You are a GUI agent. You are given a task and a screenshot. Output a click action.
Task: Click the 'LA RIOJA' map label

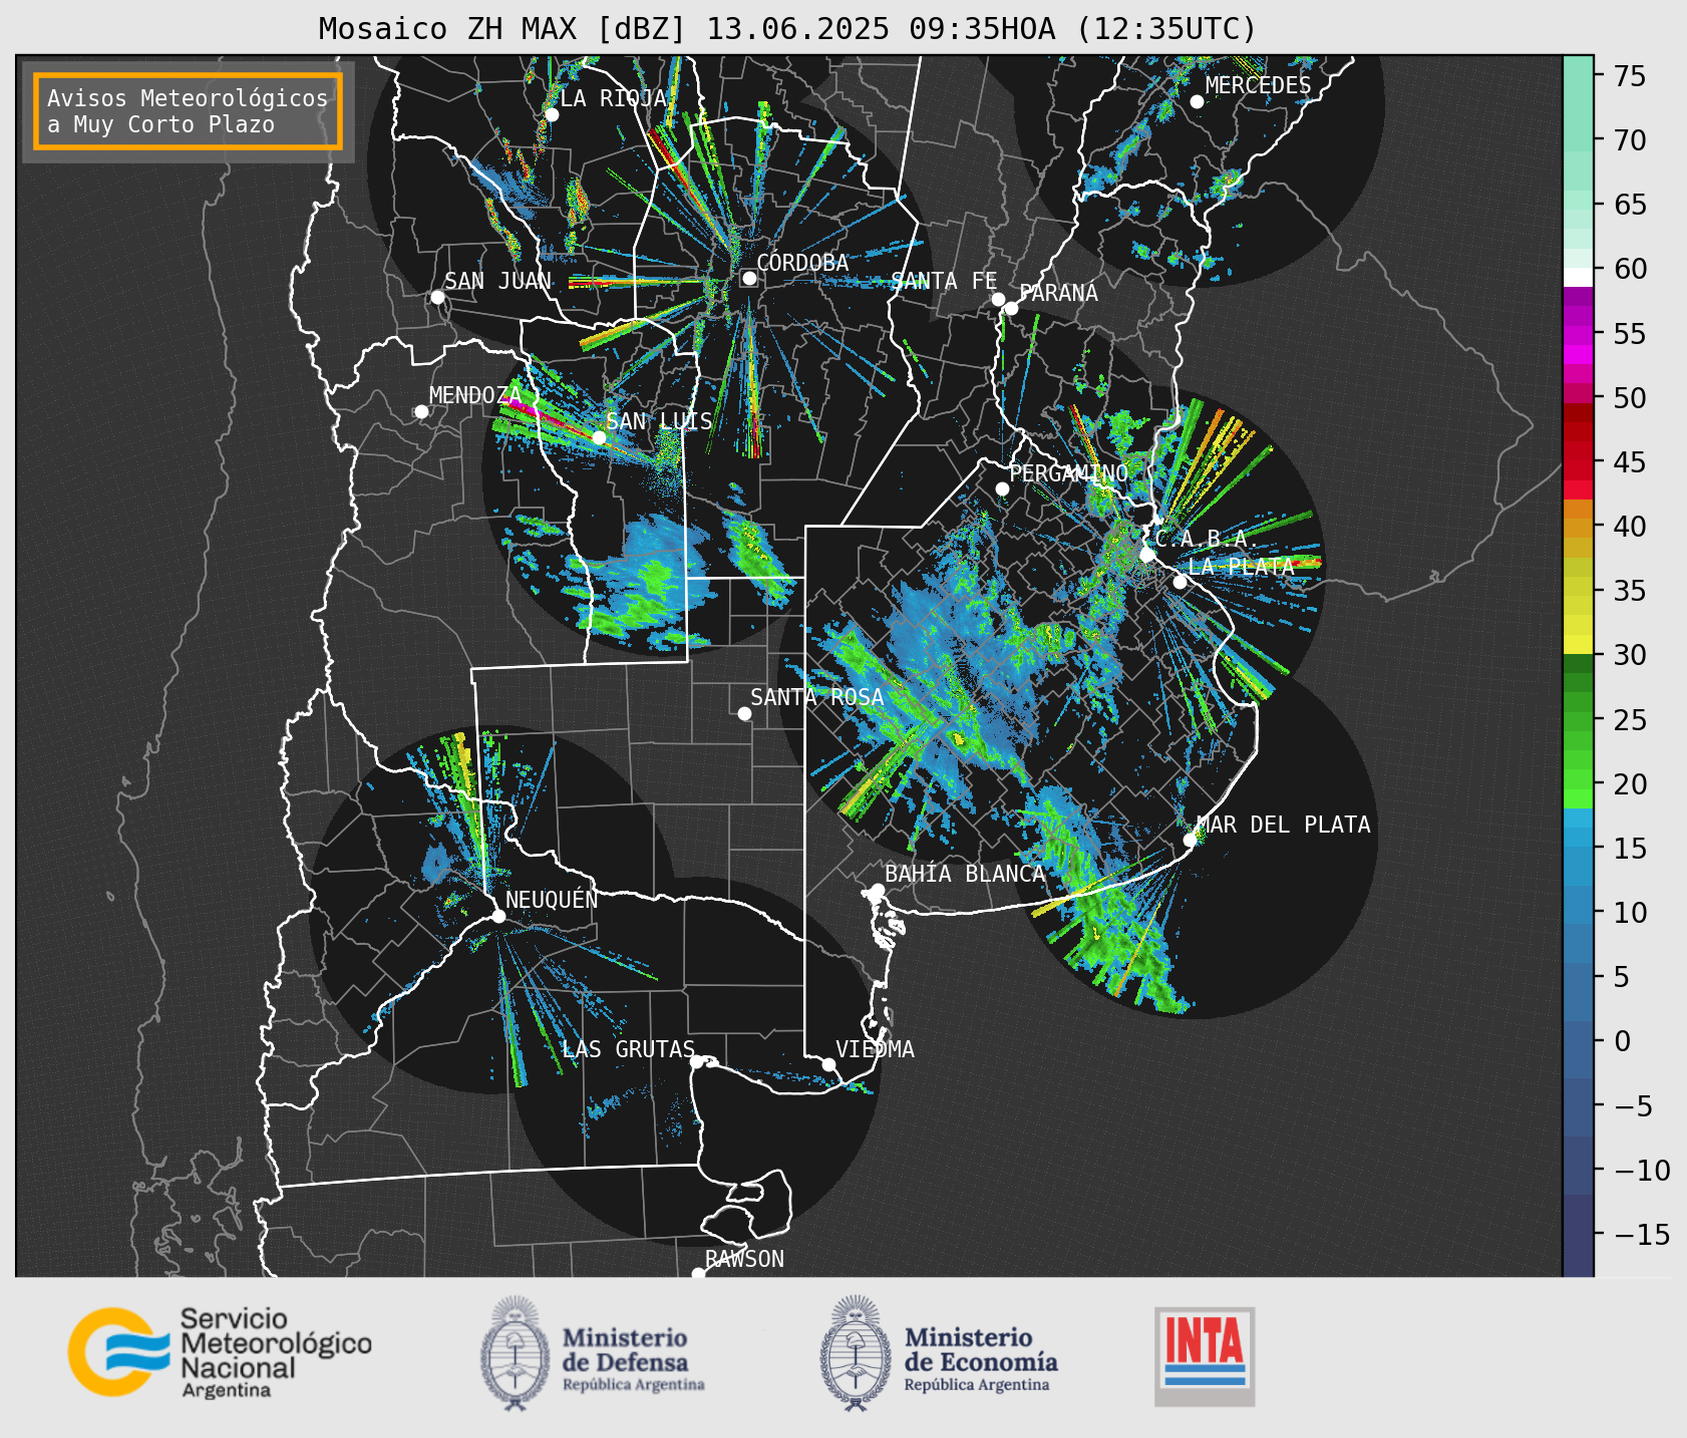tap(613, 98)
